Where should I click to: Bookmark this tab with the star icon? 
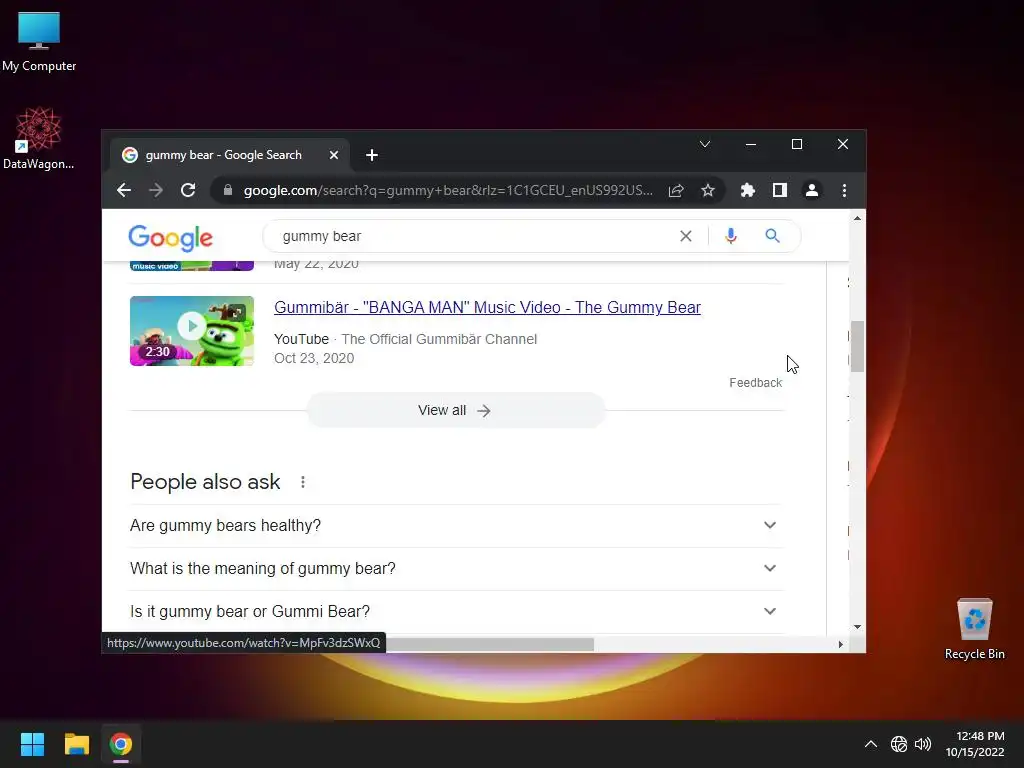(708, 190)
